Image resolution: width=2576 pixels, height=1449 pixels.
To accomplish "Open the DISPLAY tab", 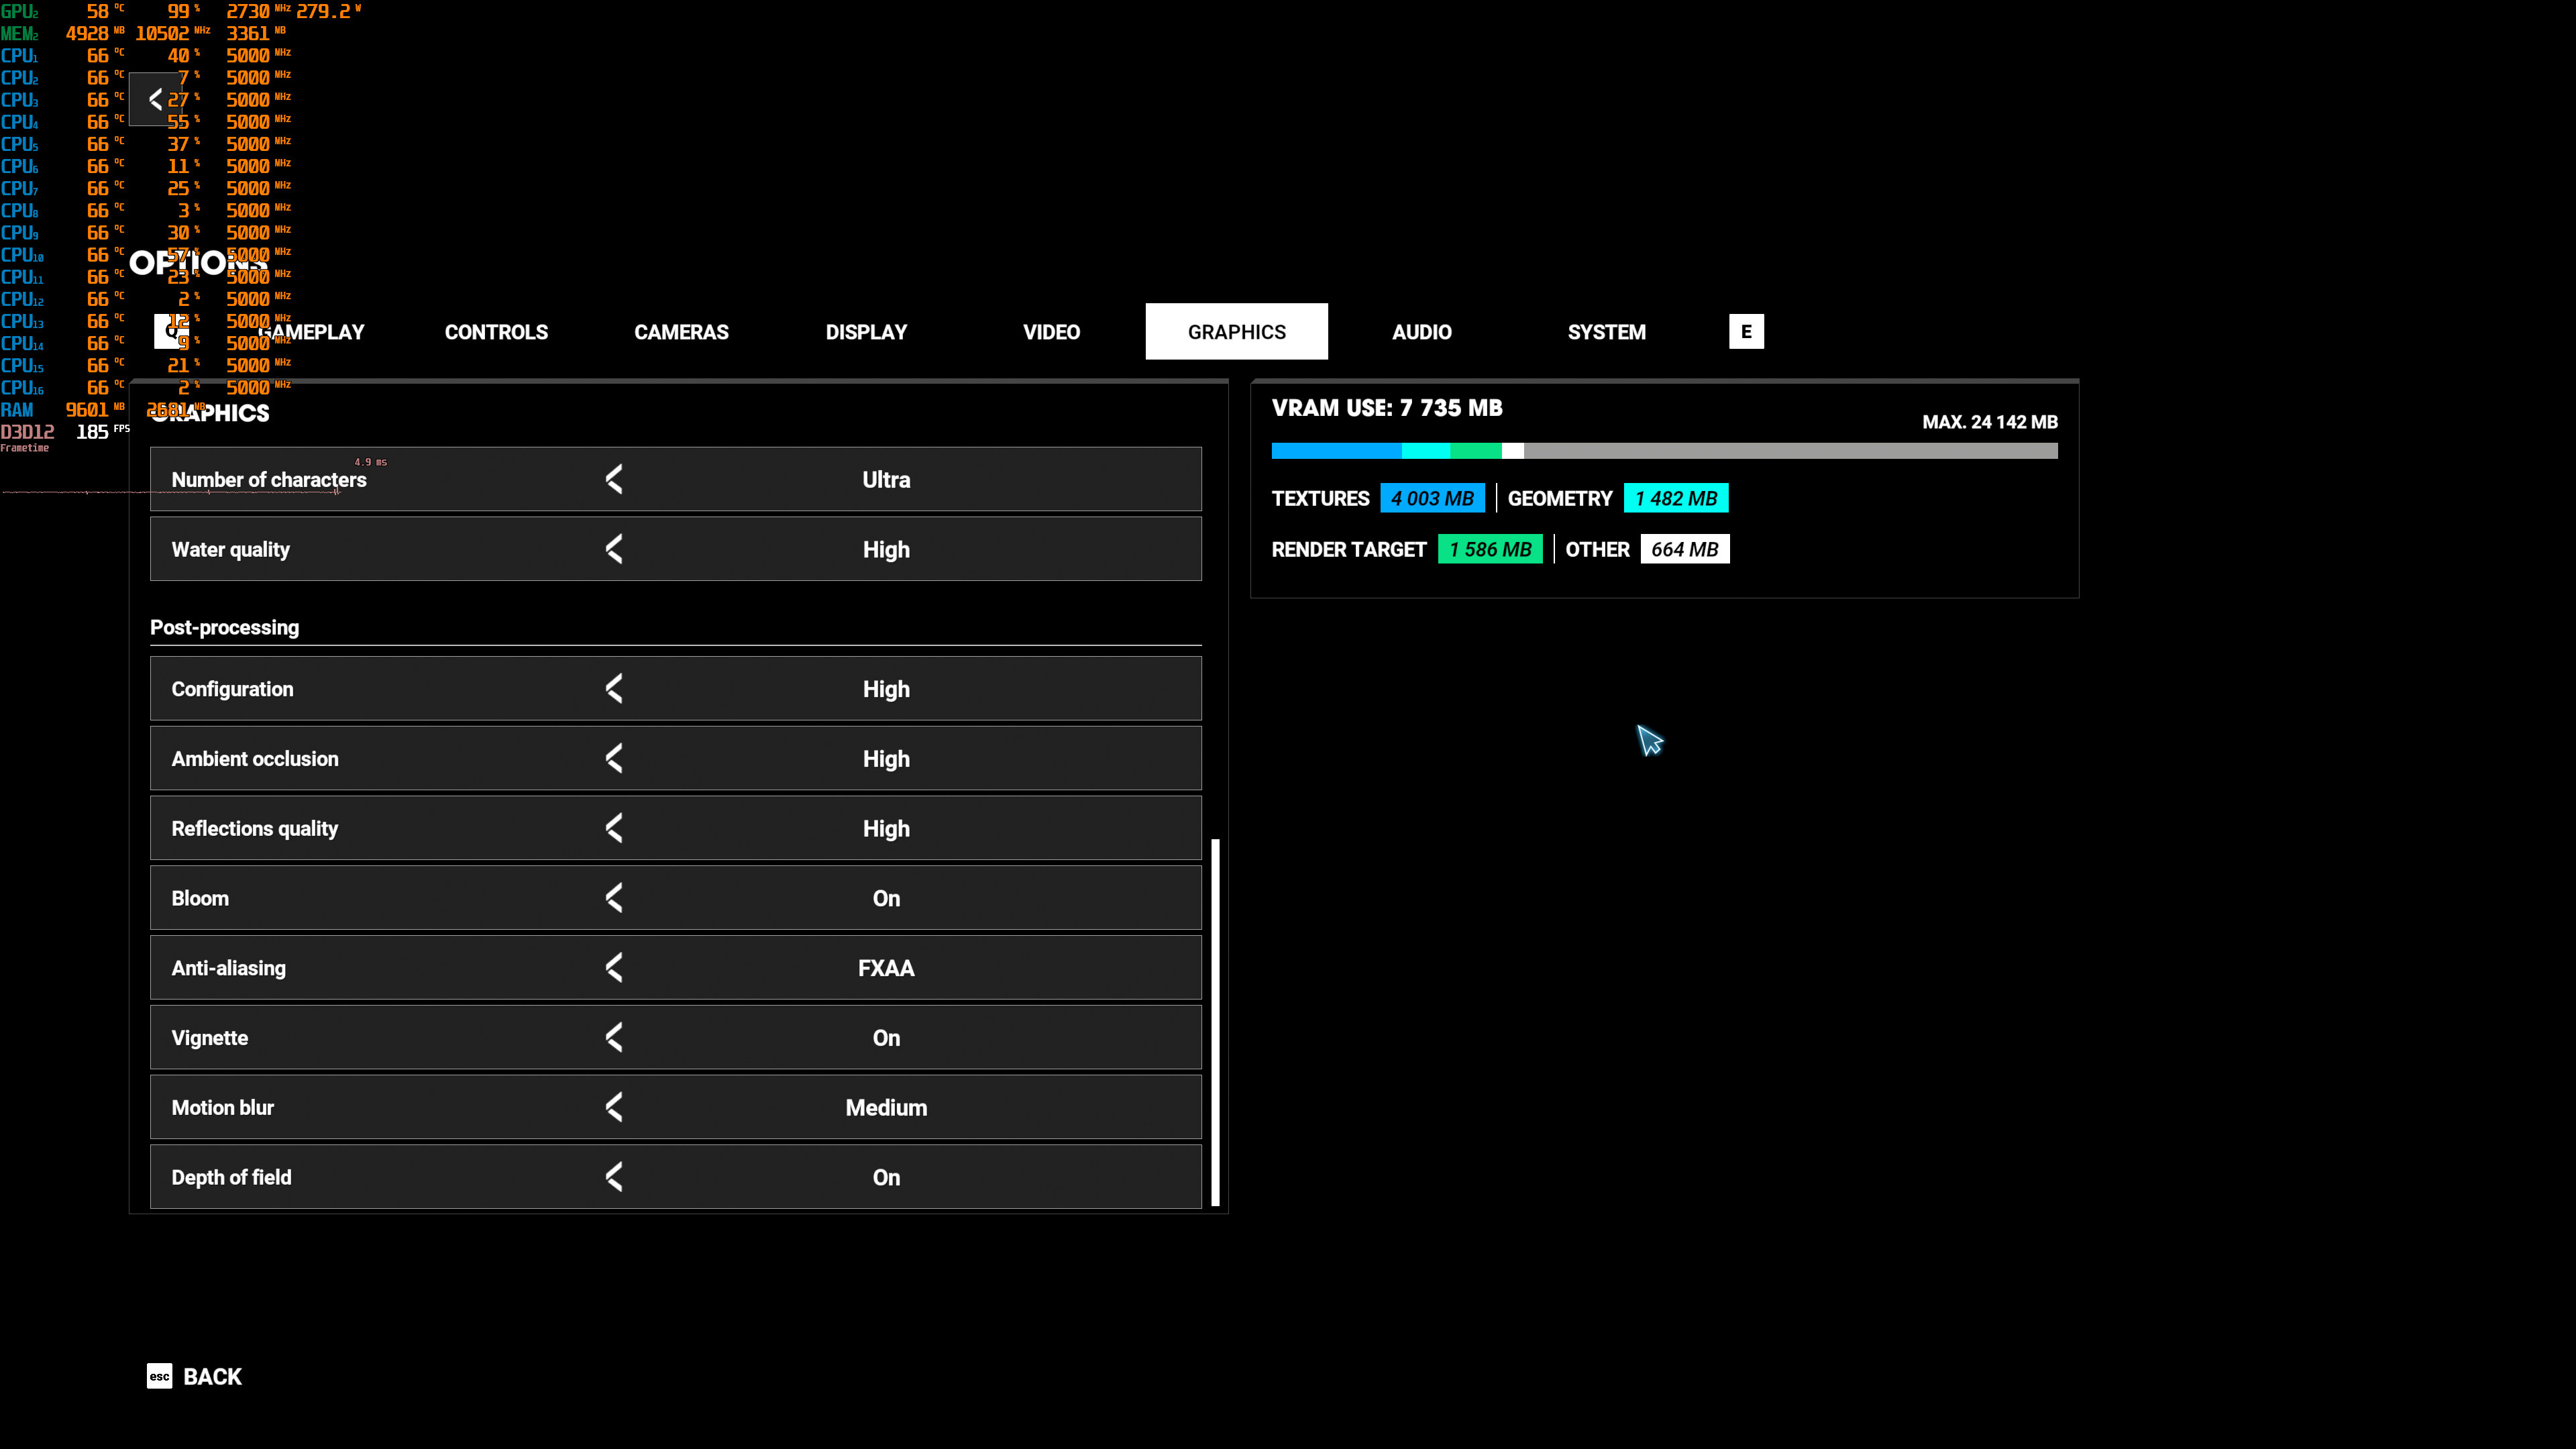I will click(866, 332).
